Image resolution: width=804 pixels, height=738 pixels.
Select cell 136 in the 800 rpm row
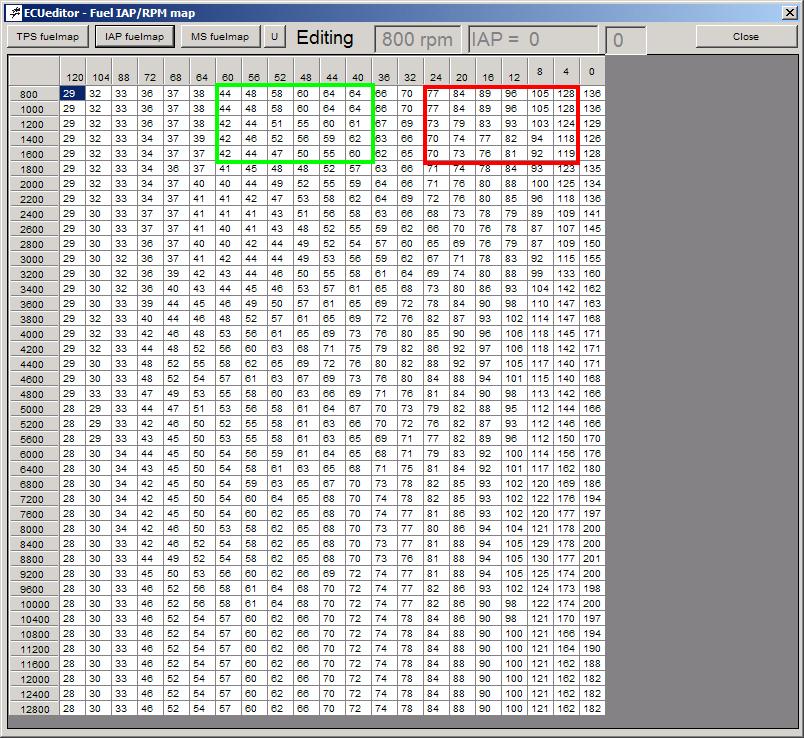(592, 94)
